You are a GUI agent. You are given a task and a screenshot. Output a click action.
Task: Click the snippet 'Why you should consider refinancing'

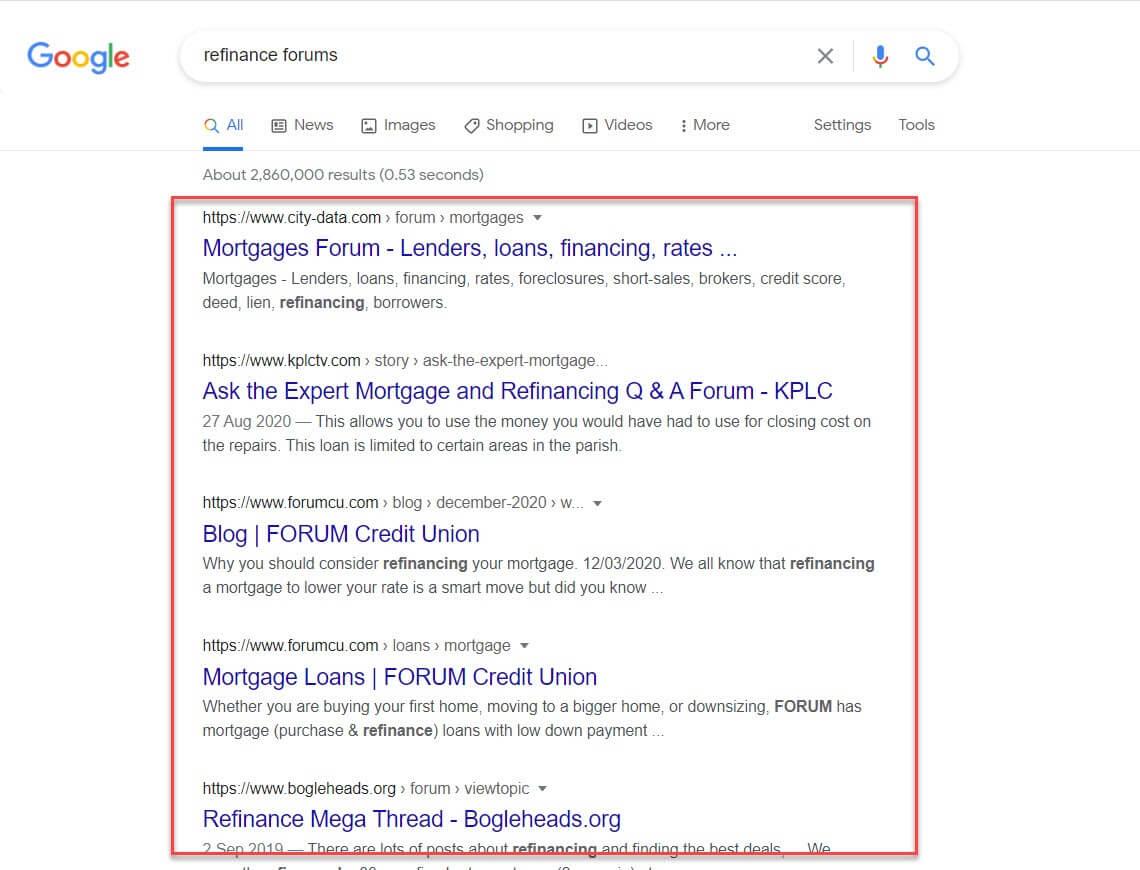point(538,576)
